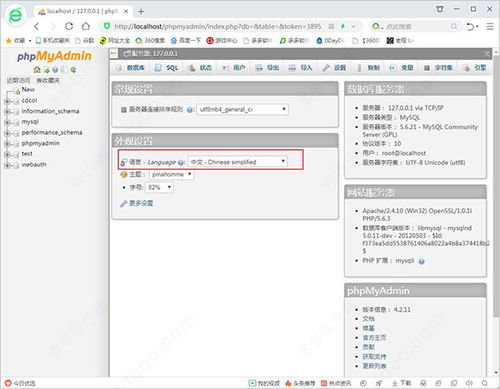Open a new browser tab with plus button

pyautogui.click(x=141, y=11)
